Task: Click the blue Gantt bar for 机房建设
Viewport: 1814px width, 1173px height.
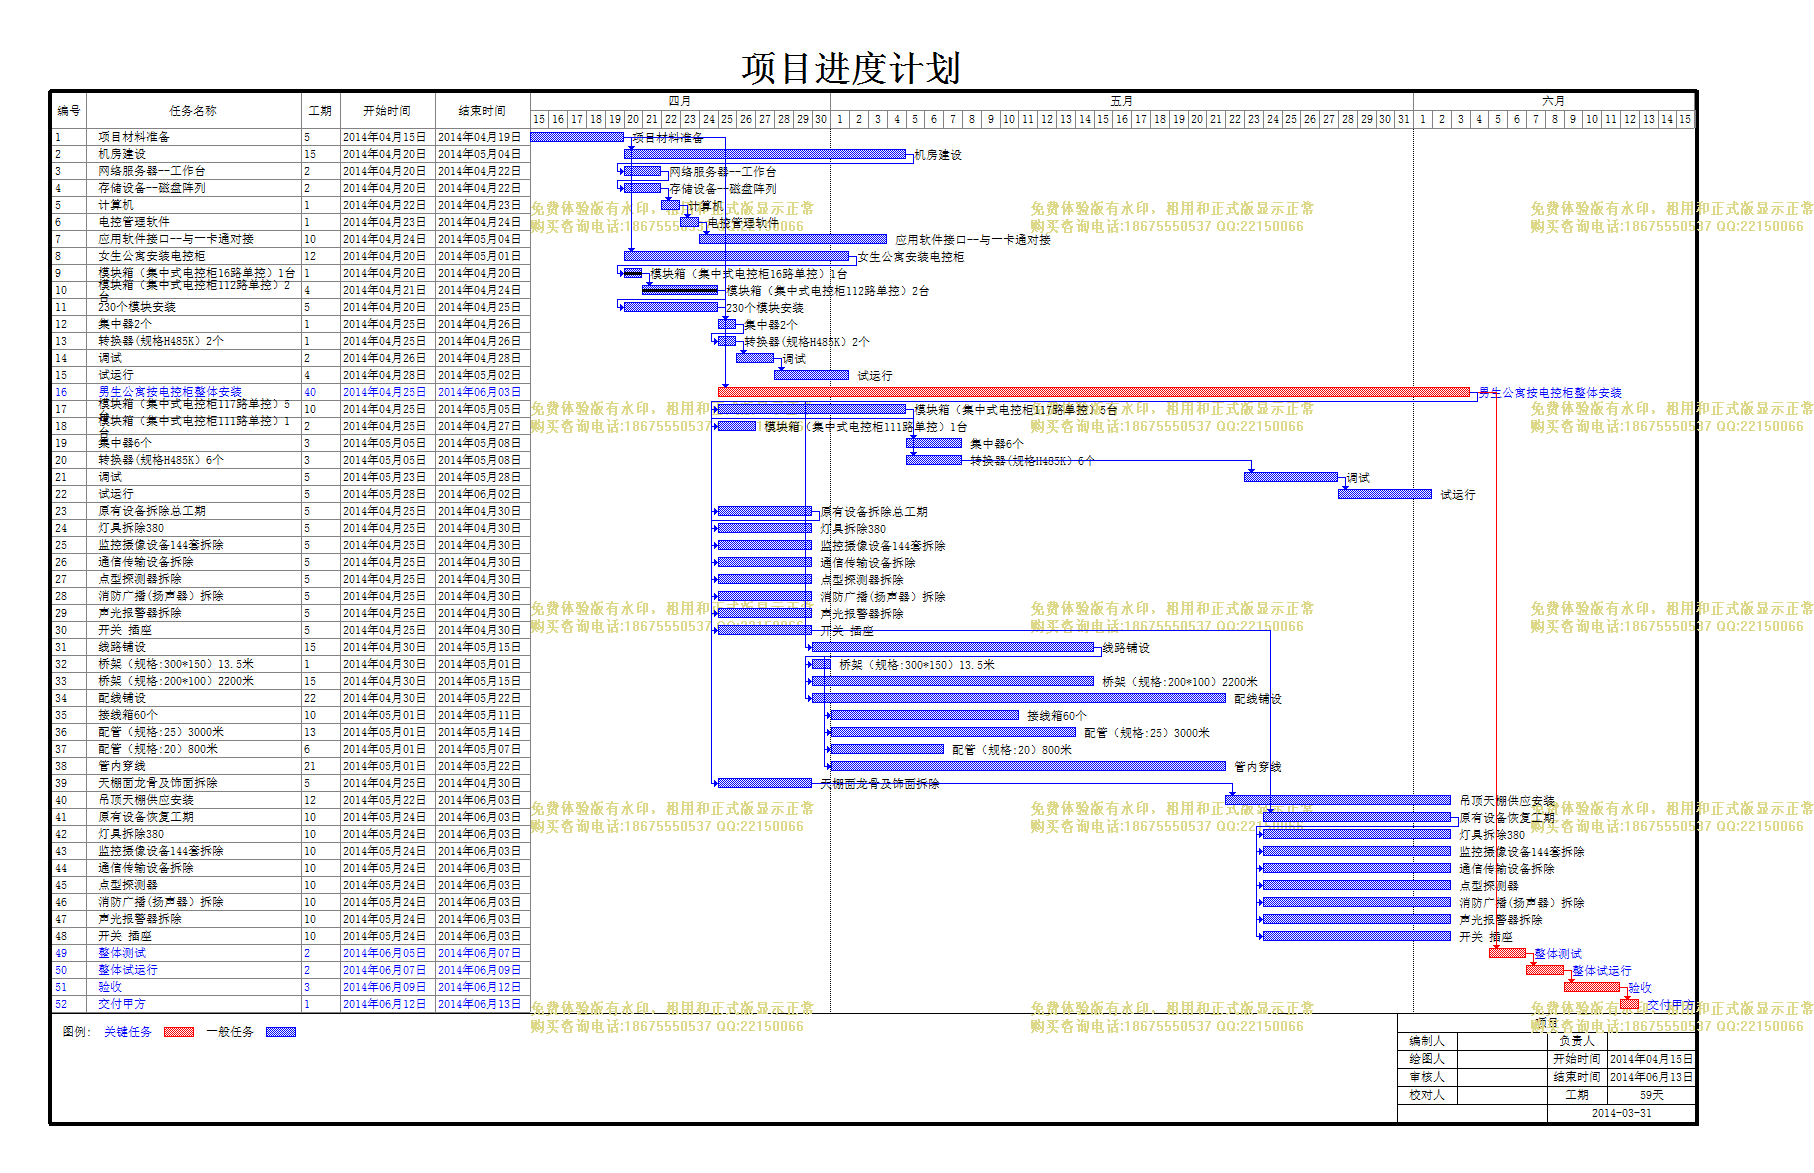Action: [765, 154]
